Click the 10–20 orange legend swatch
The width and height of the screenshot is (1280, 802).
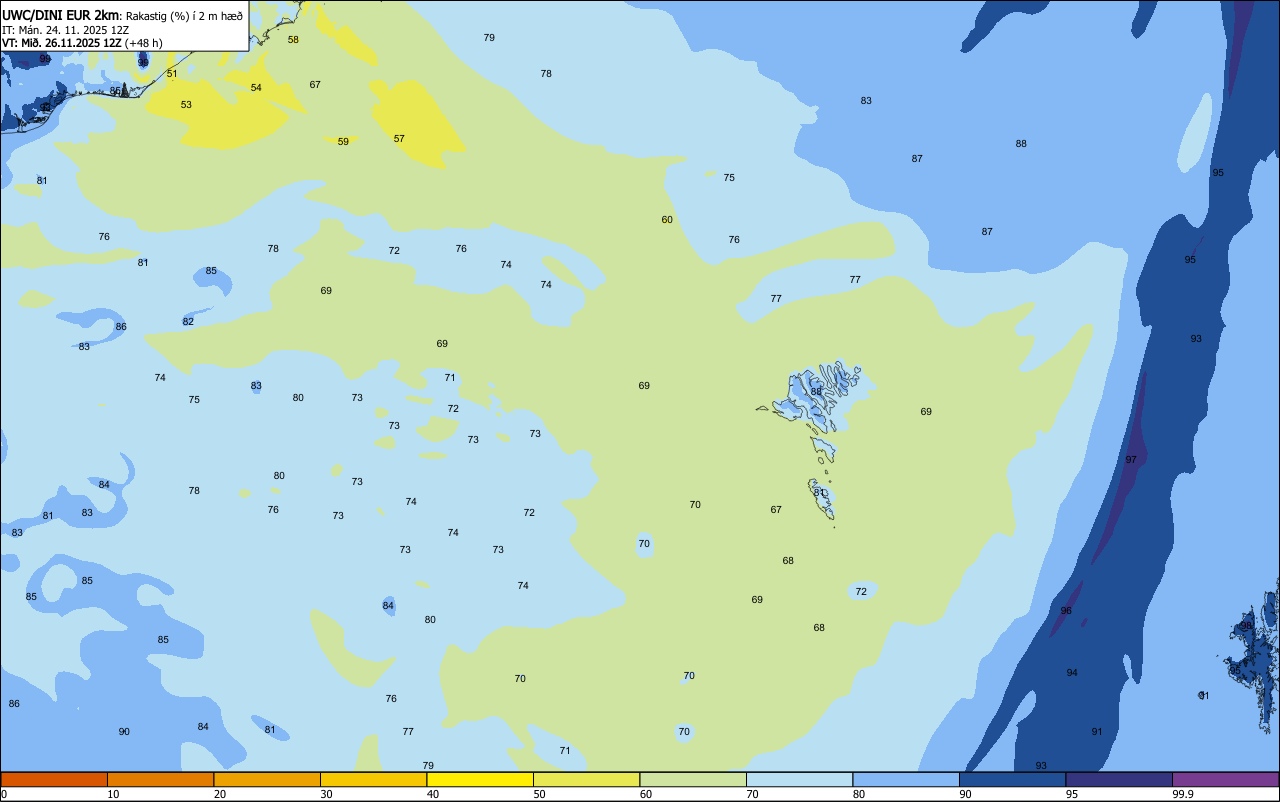[160, 779]
